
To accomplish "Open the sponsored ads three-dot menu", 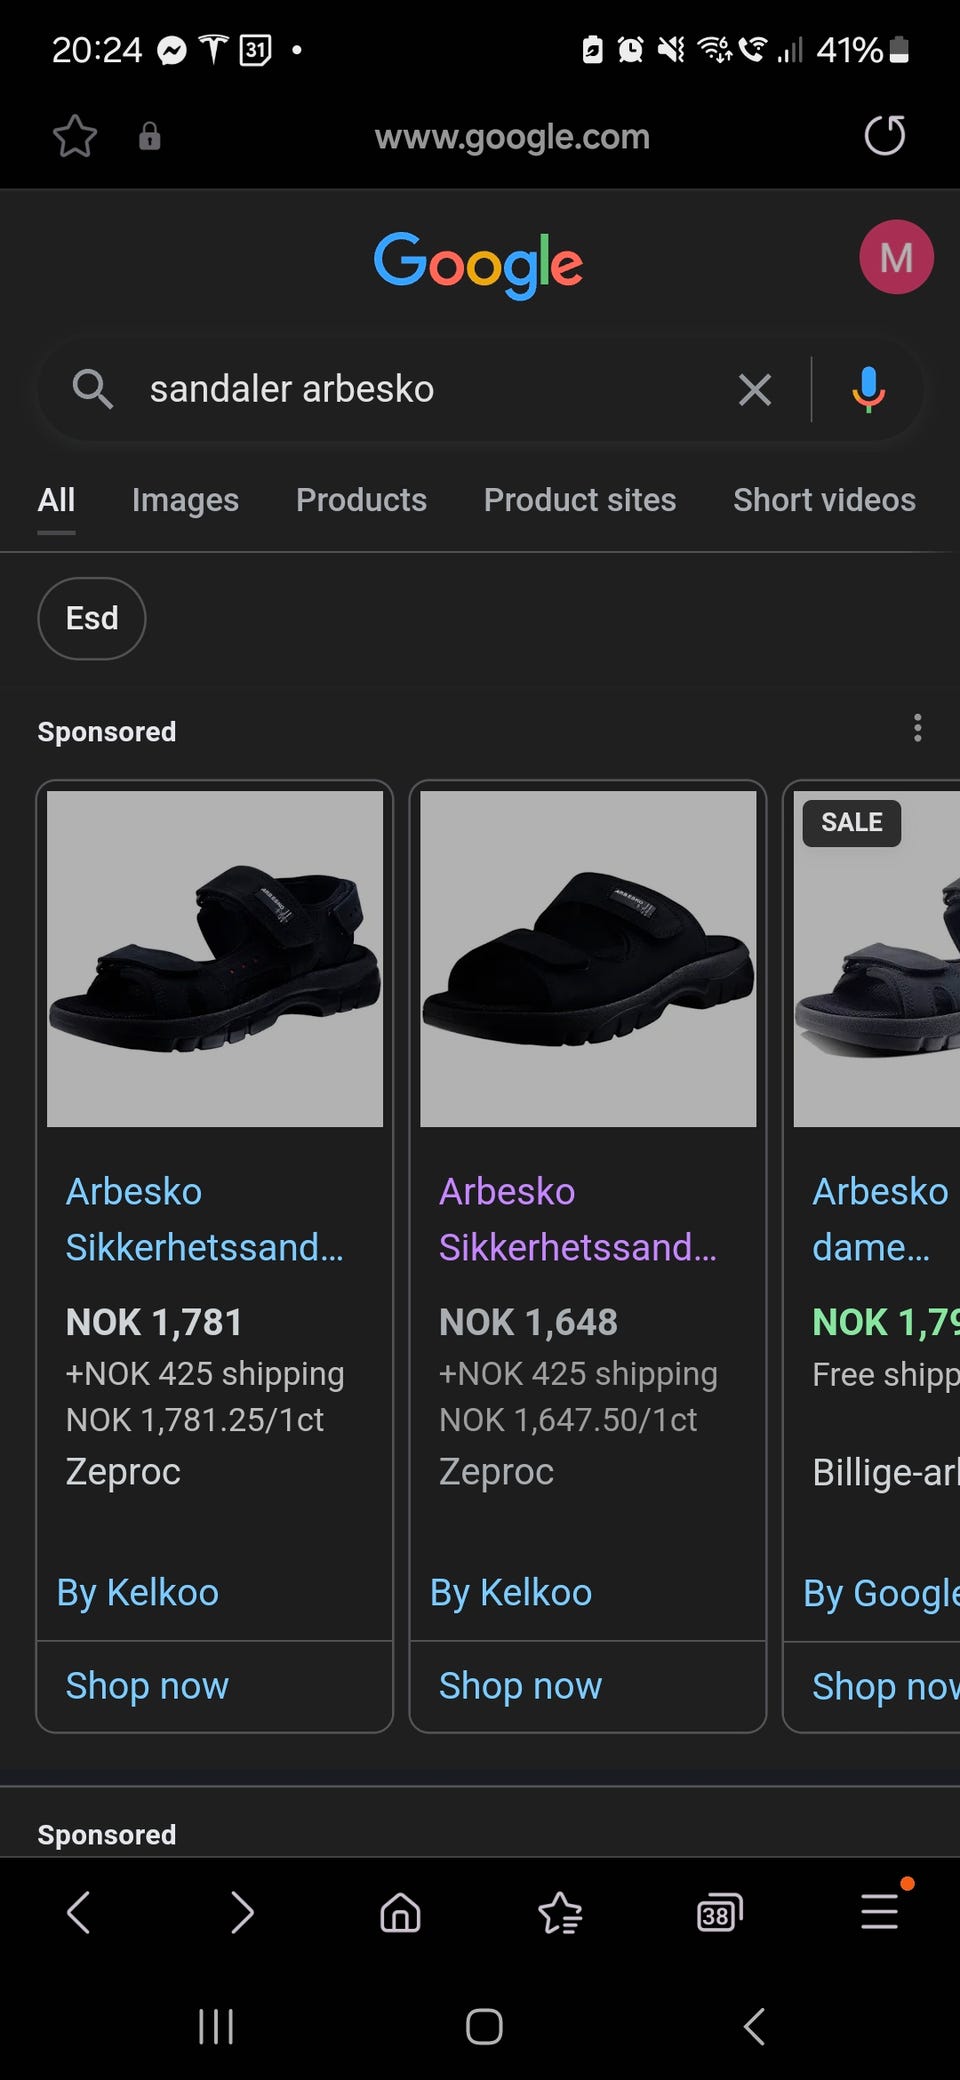I will pyautogui.click(x=917, y=728).
